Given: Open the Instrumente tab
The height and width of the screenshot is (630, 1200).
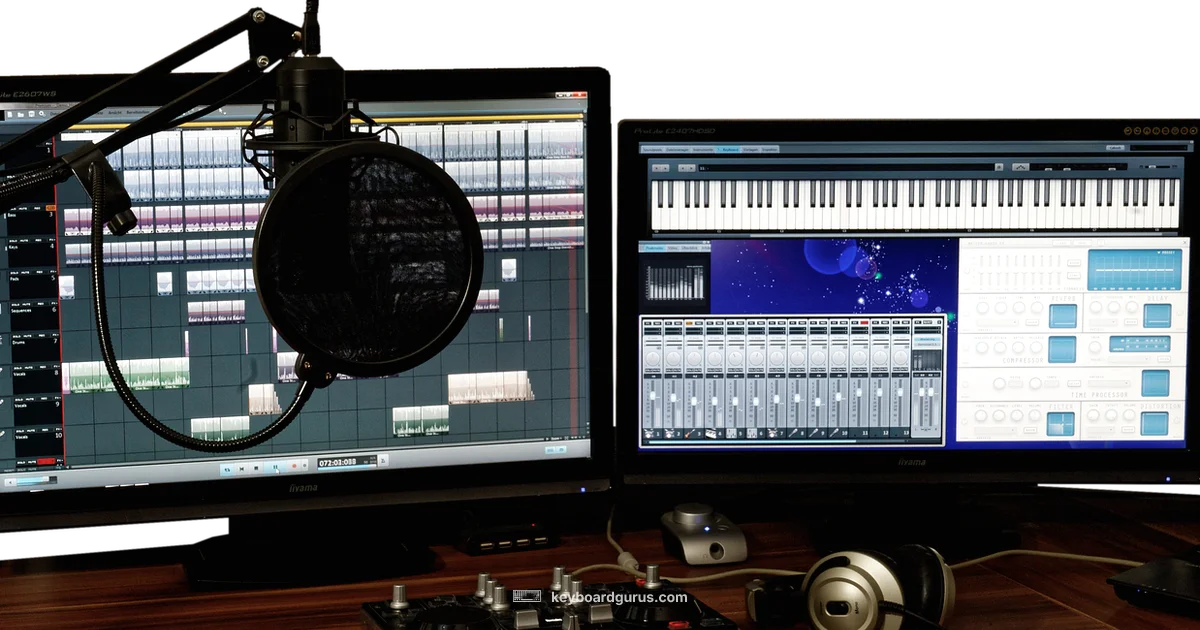Looking at the screenshot, I should 702,149.
